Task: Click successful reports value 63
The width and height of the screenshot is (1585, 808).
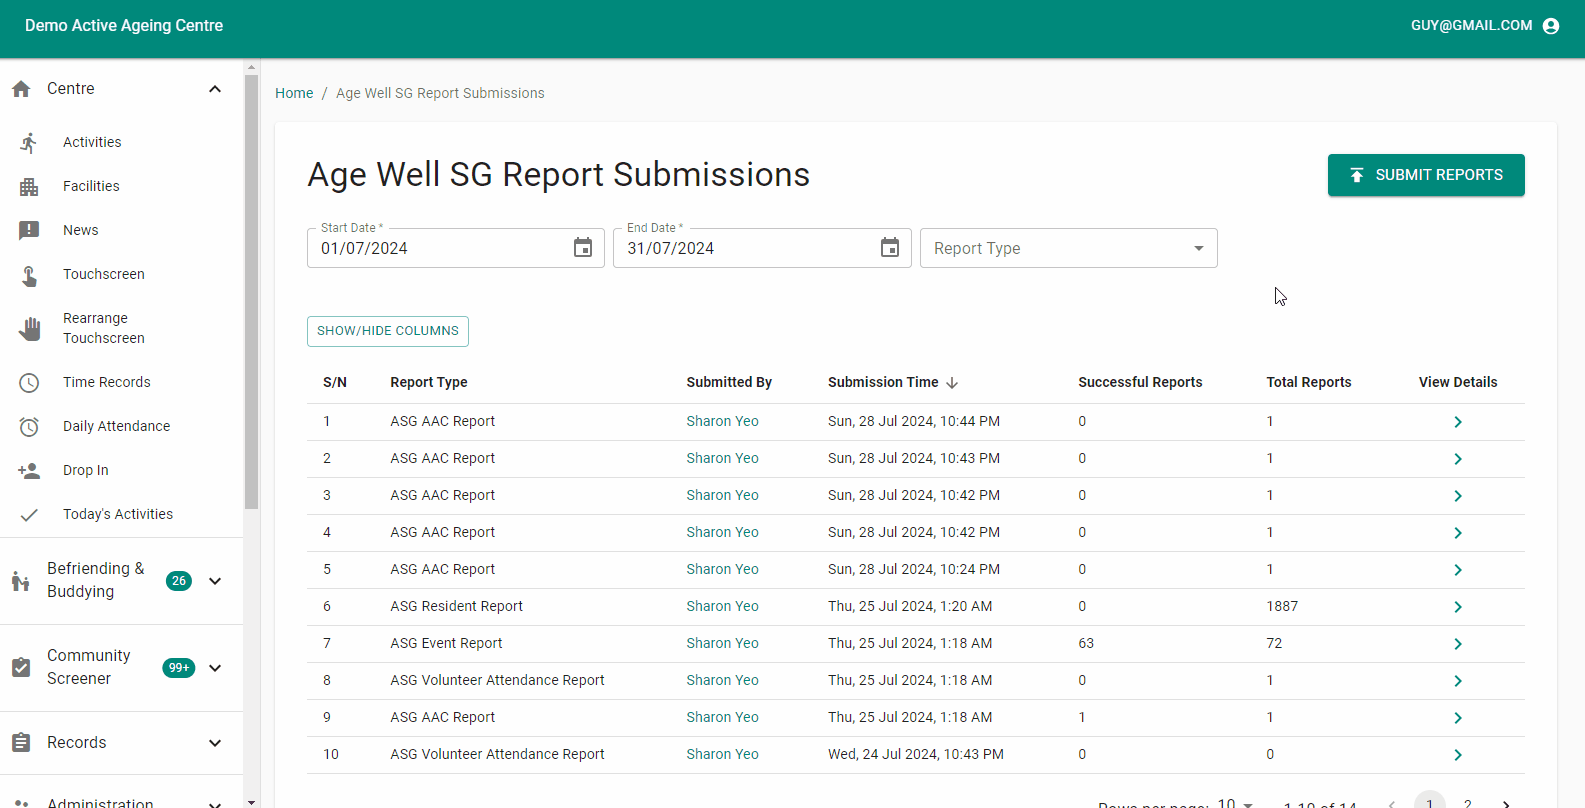Action: [1086, 643]
